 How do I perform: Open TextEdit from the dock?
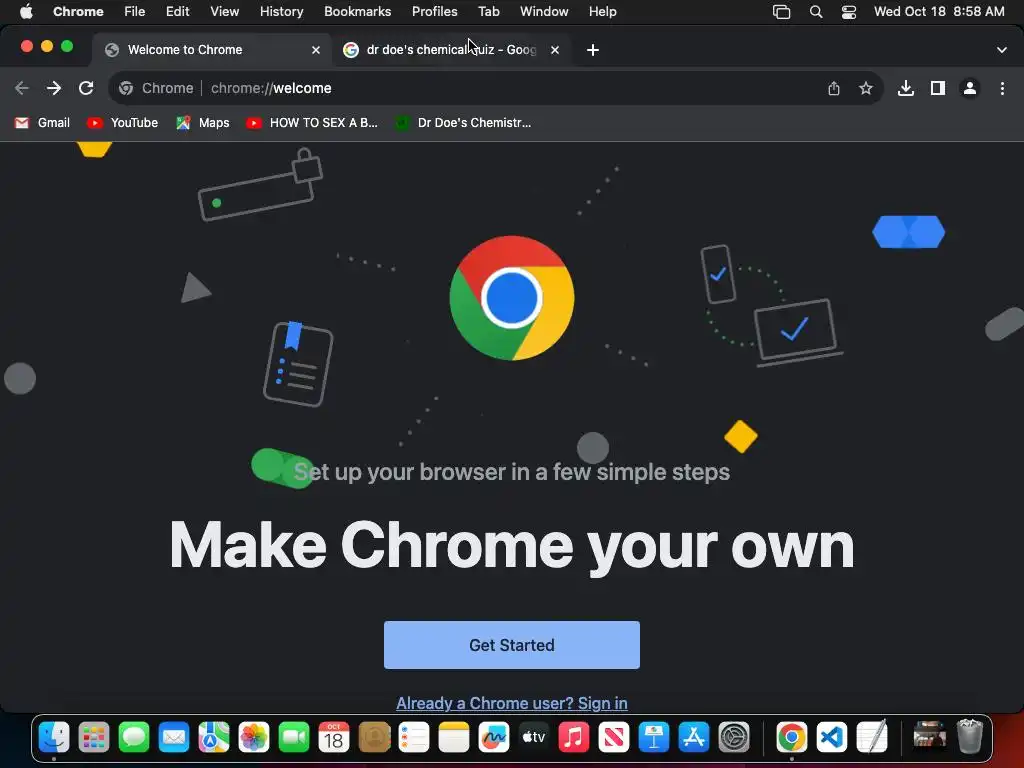pyautogui.click(x=872, y=738)
